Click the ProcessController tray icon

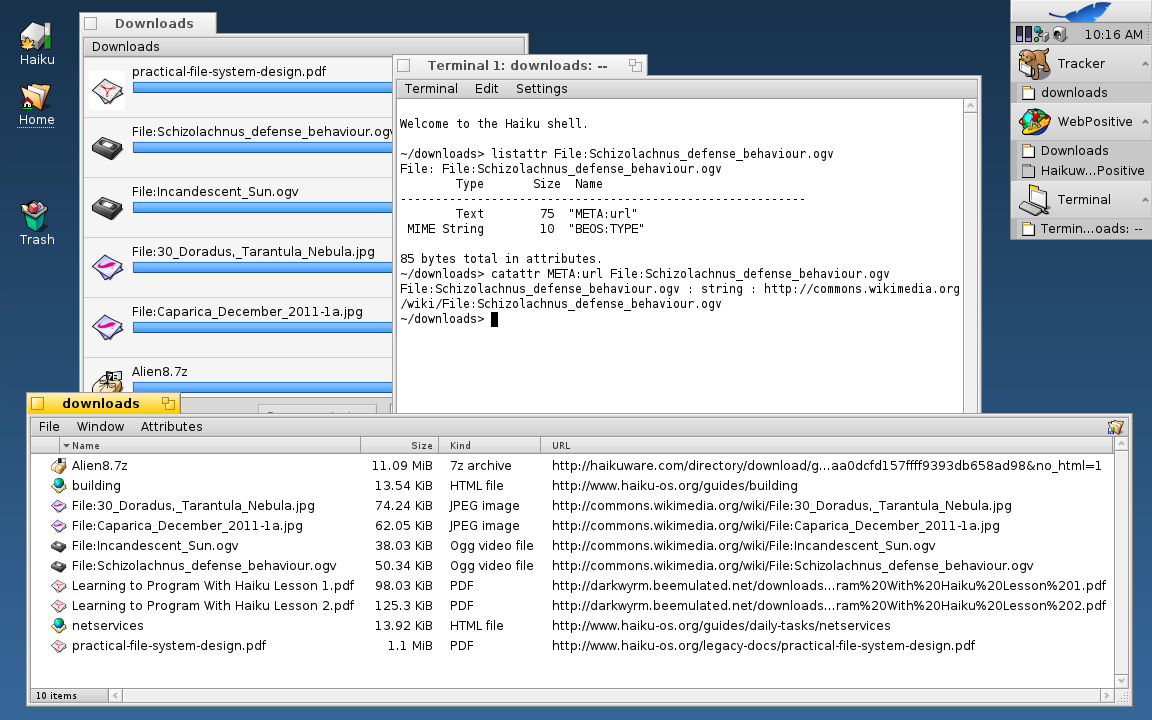pos(1023,34)
